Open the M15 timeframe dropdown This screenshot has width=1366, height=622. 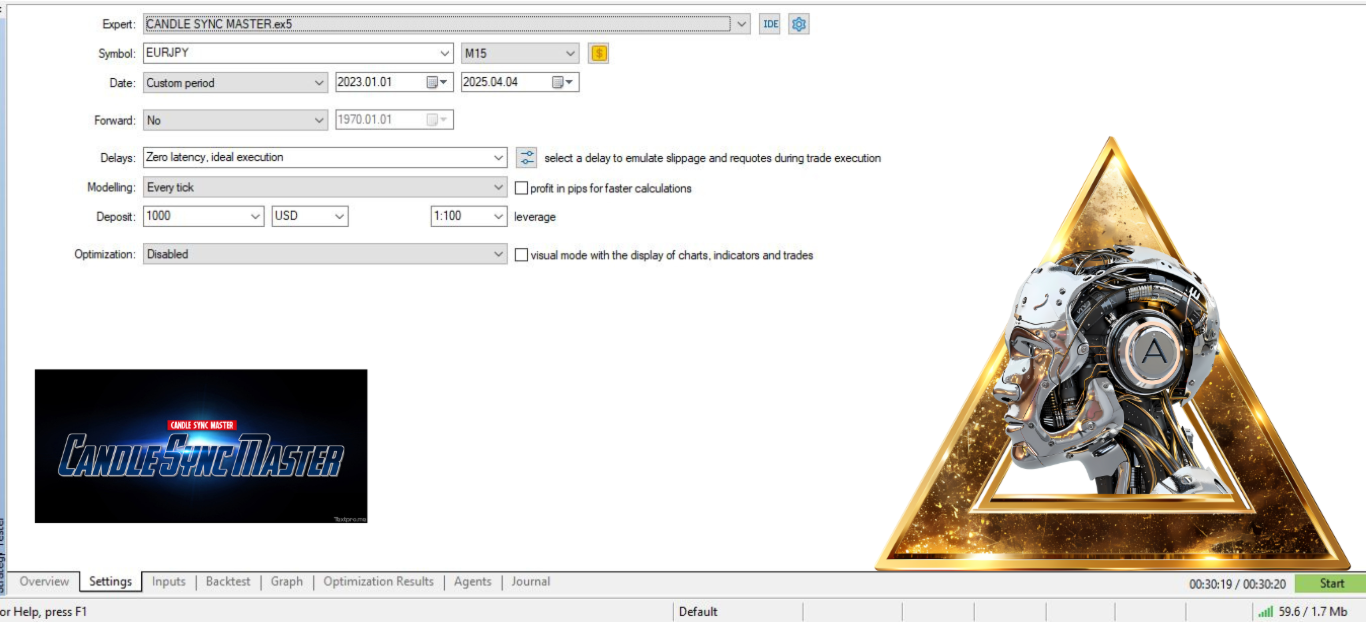(x=570, y=53)
